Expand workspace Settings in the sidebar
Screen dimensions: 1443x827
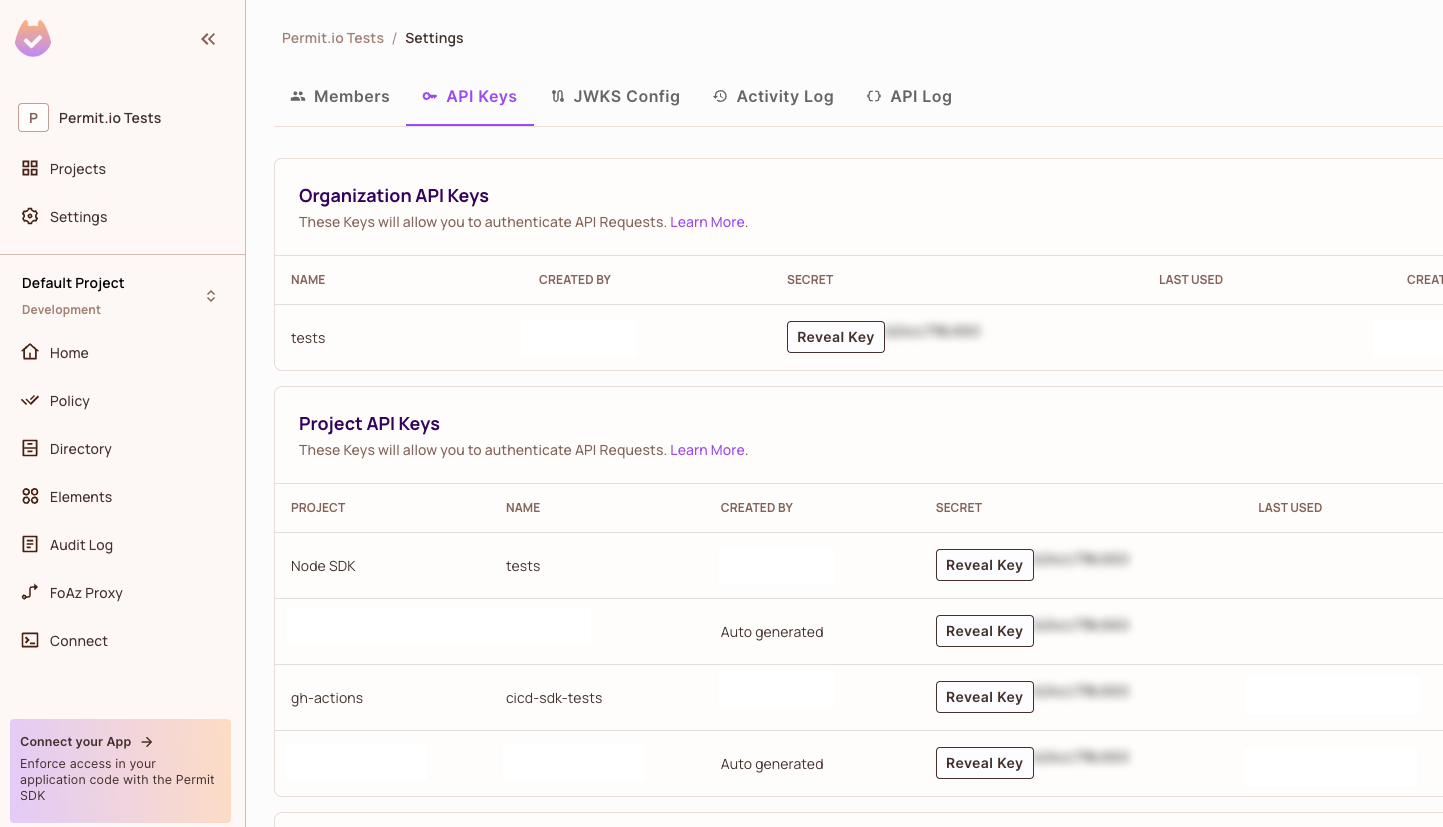pyautogui.click(x=78, y=216)
